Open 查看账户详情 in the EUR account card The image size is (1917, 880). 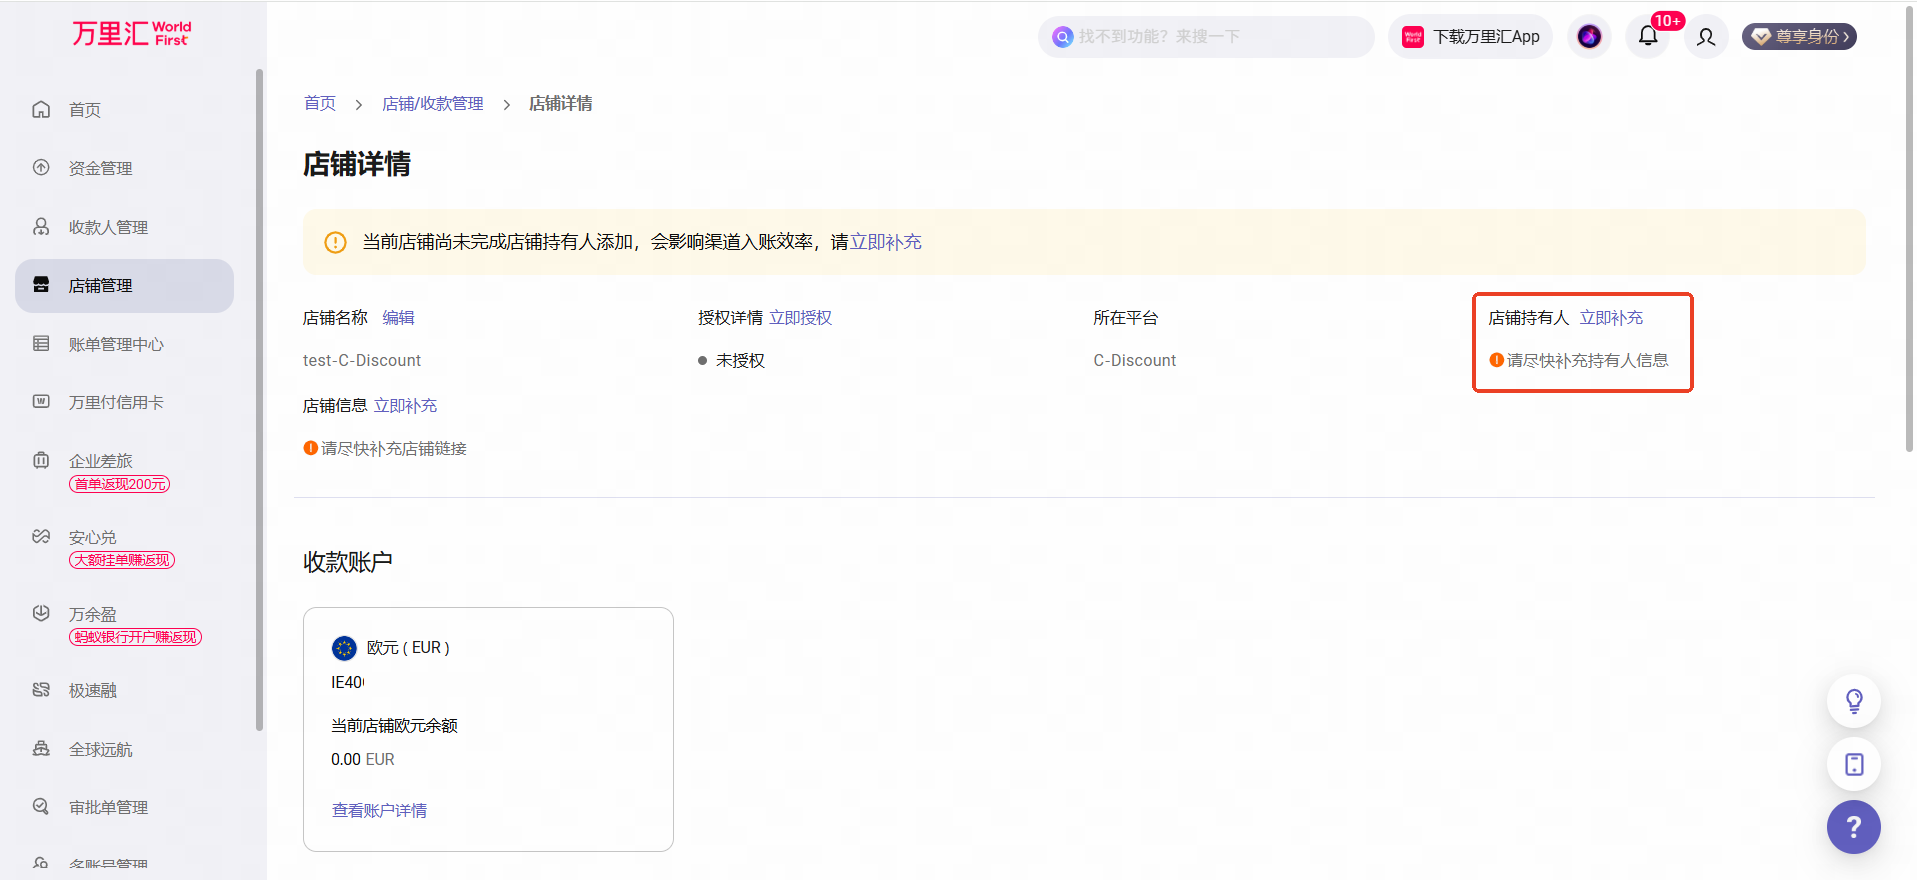379,811
